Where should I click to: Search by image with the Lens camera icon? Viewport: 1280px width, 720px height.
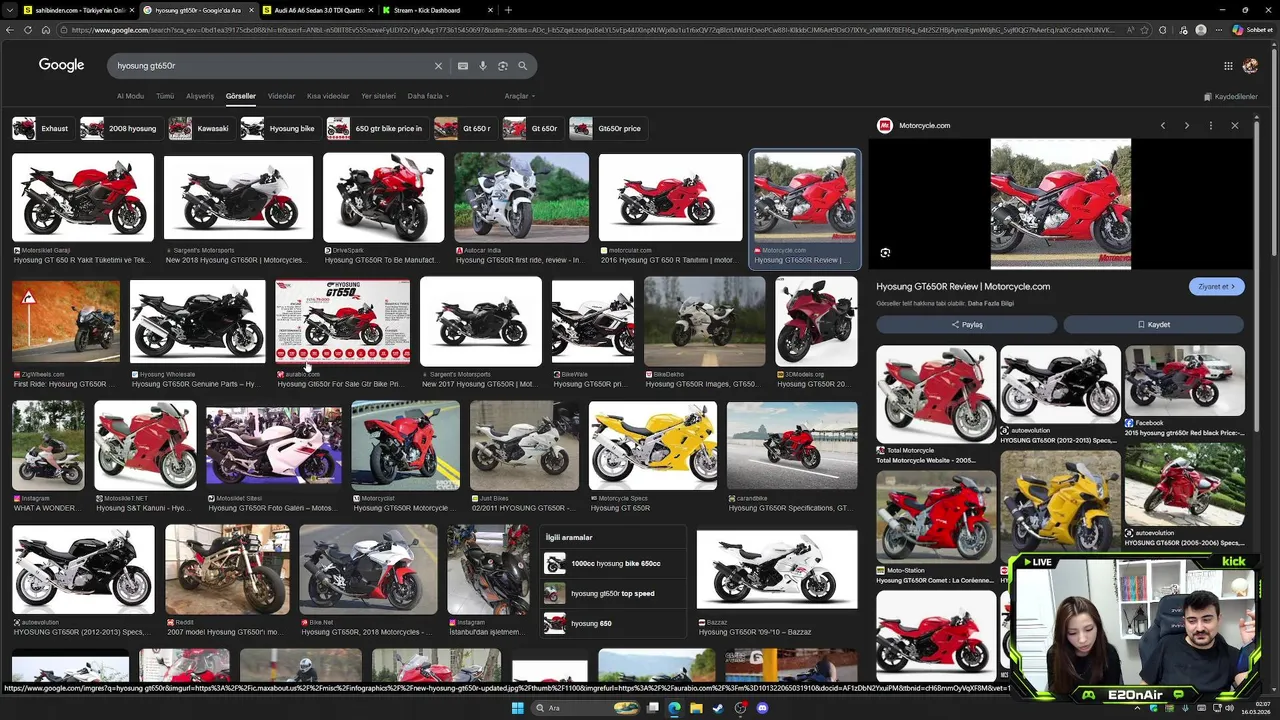(503, 66)
